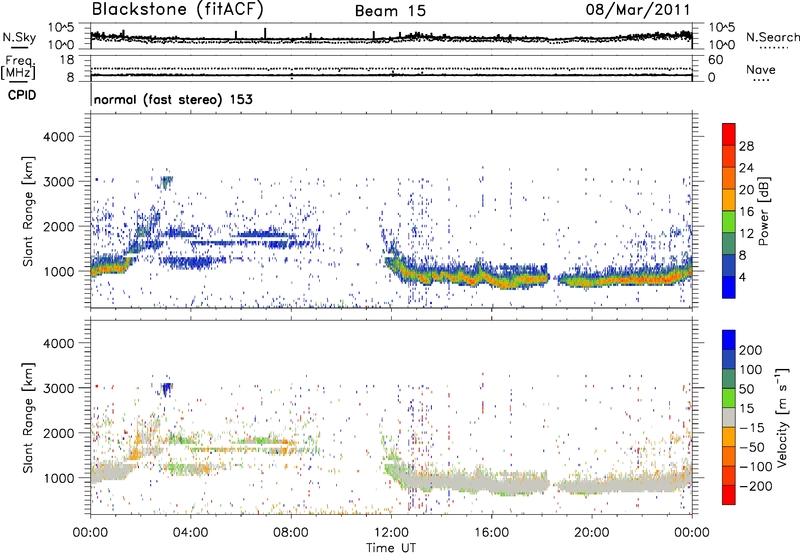Click the '4000' tick of the power panel
The image size is (800, 554).
[x=59, y=137]
